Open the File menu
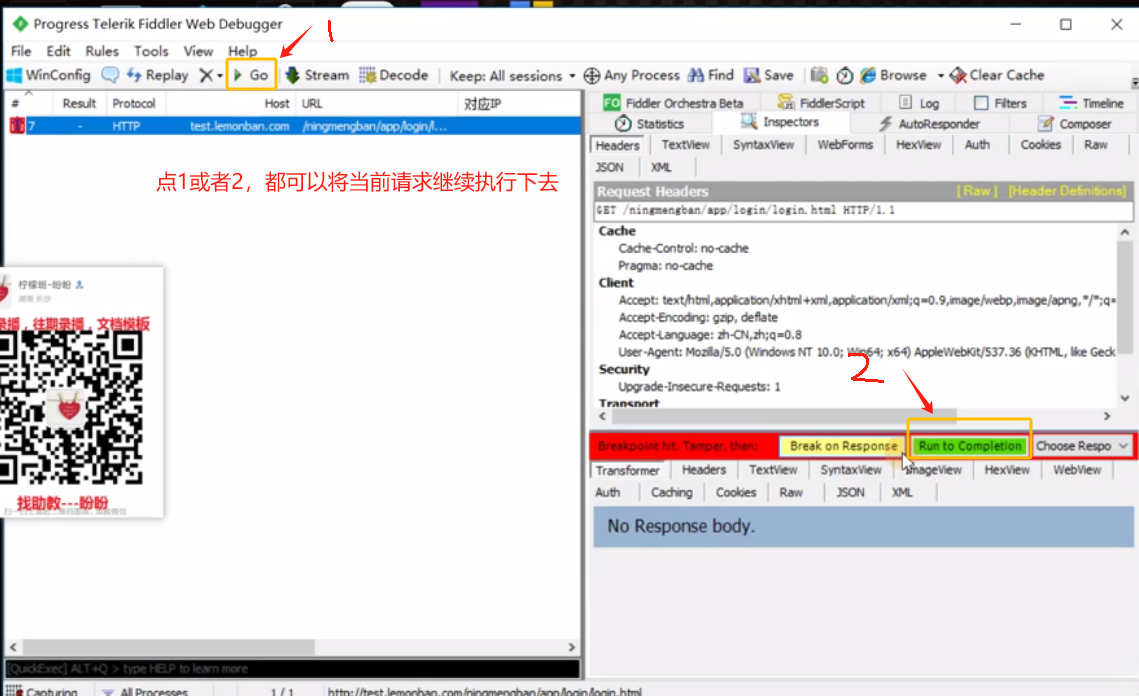1139x696 pixels. (x=21, y=51)
